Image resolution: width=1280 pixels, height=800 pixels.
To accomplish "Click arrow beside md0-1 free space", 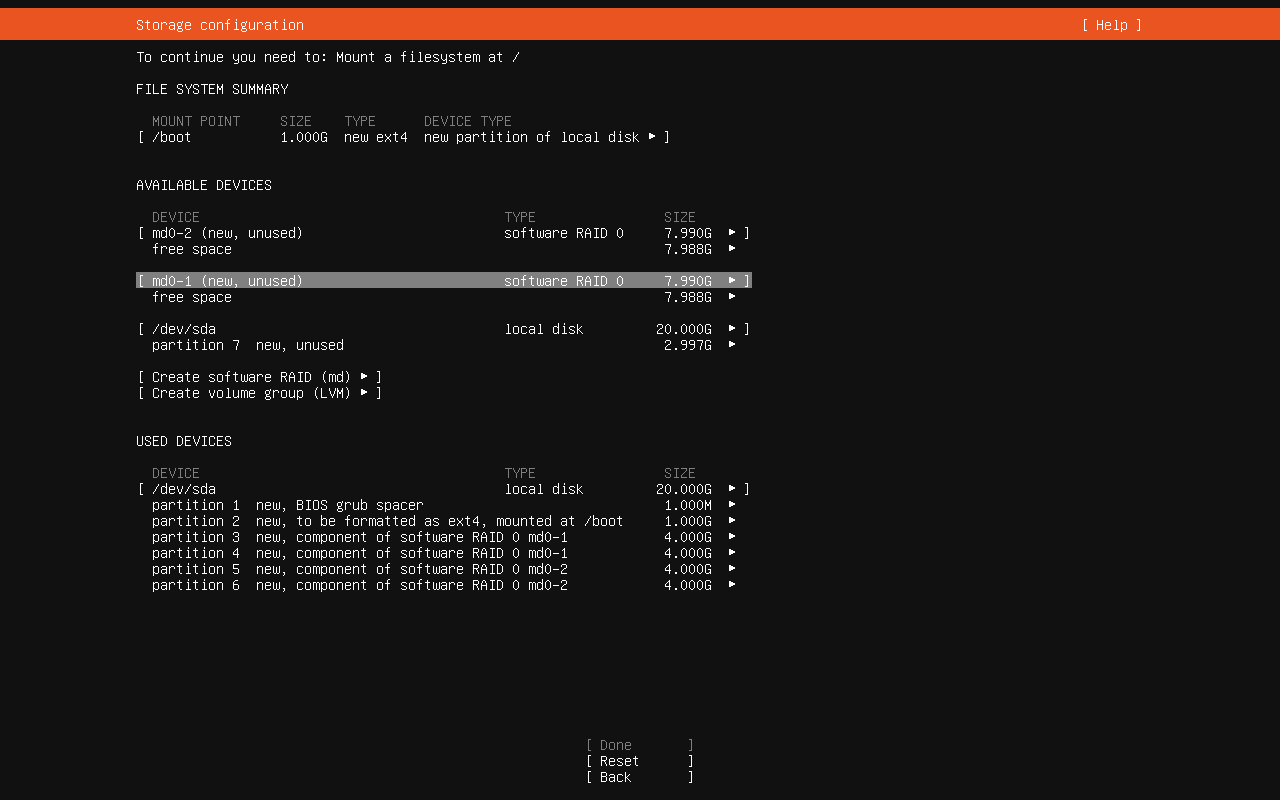I will click(x=732, y=297).
